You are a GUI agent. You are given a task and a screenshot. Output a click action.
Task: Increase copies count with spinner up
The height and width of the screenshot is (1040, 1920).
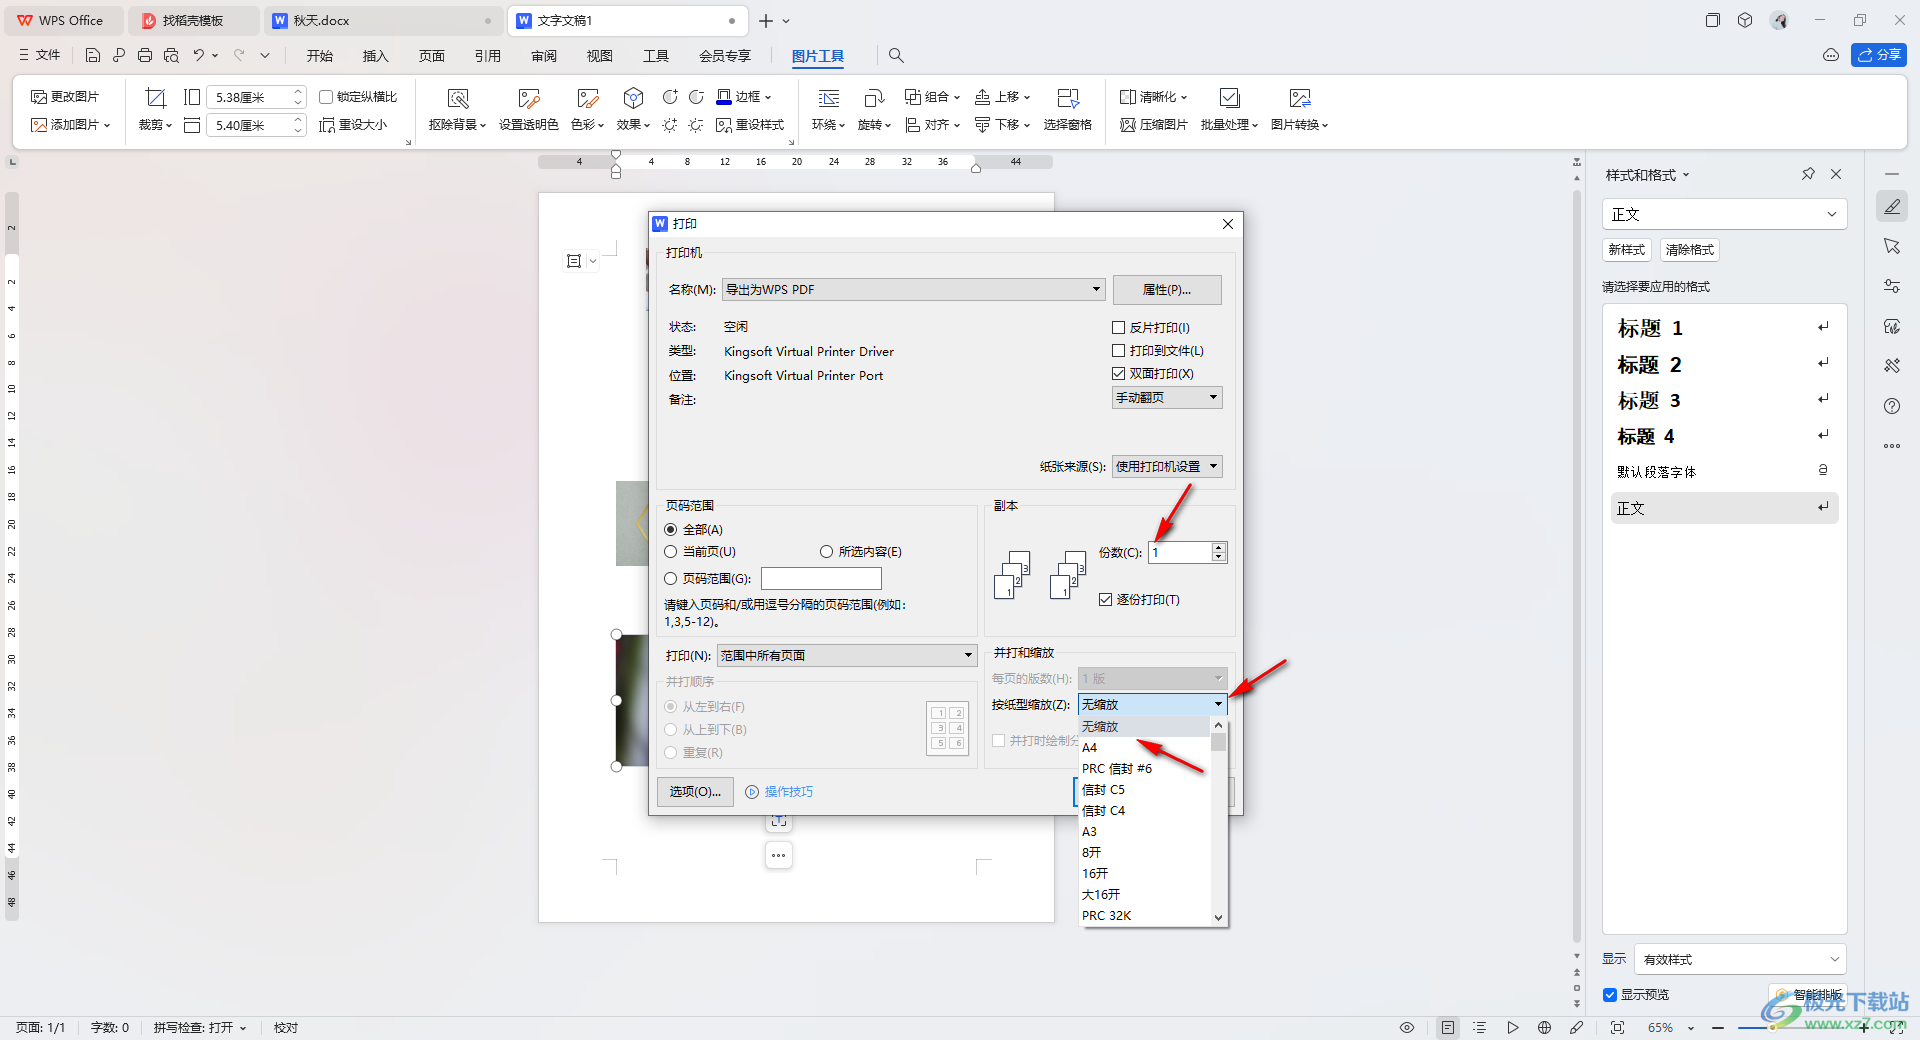1218,548
